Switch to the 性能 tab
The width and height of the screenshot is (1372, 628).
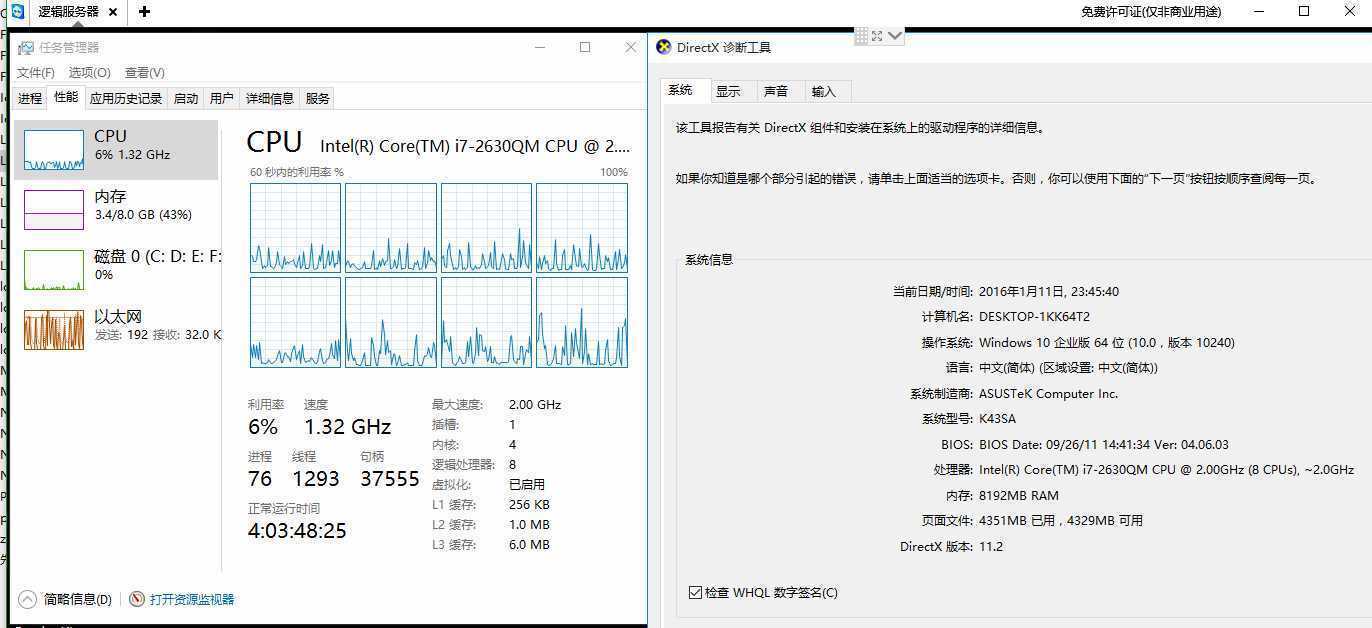(x=66, y=97)
